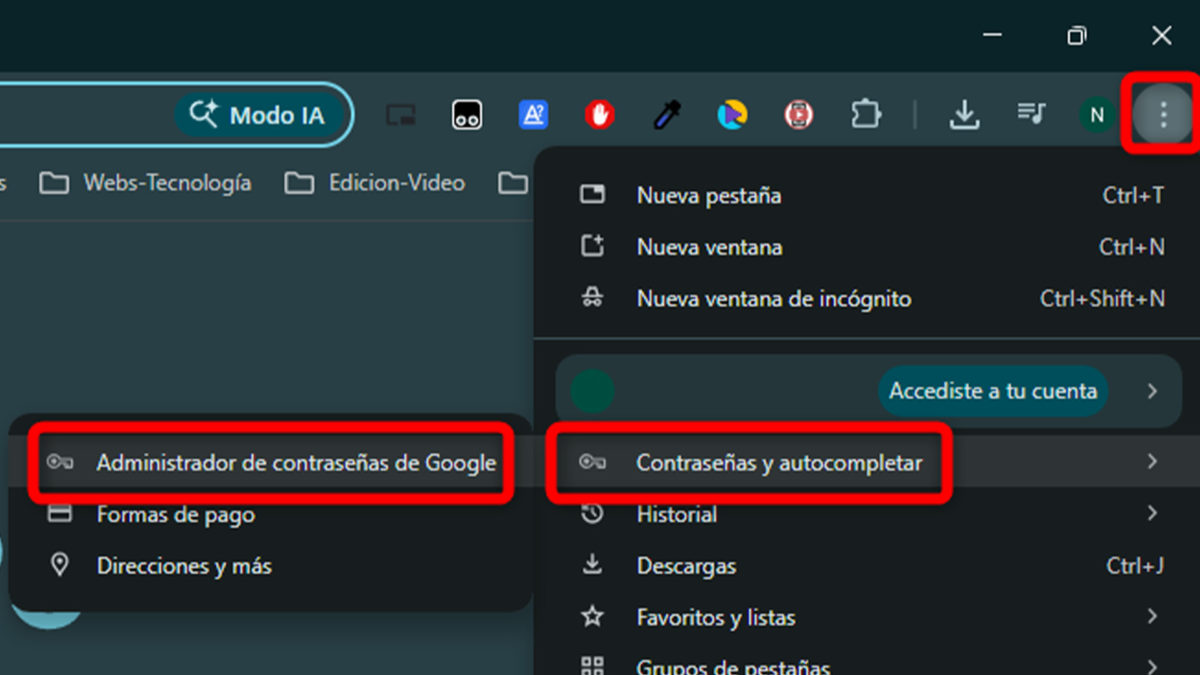Open Grupos de pestañas entry
Image resolution: width=1200 pixels, height=675 pixels.
[867, 666]
